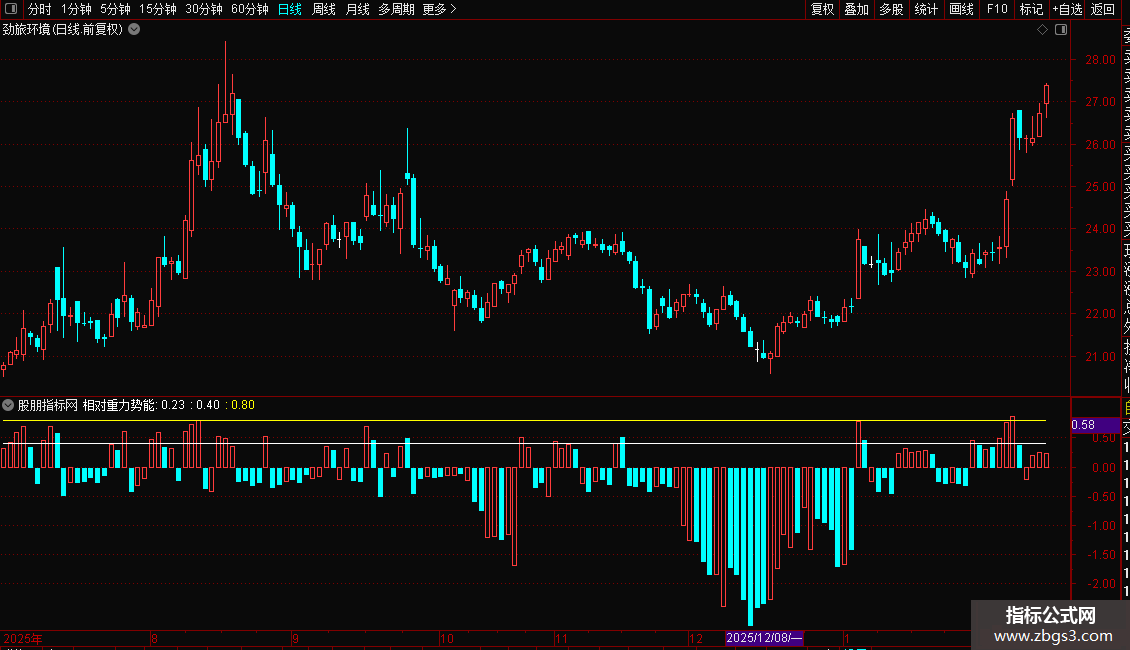Open the indicator menu circle beside 股朋指标网
This screenshot has width=1130, height=650.
(x=8, y=405)
